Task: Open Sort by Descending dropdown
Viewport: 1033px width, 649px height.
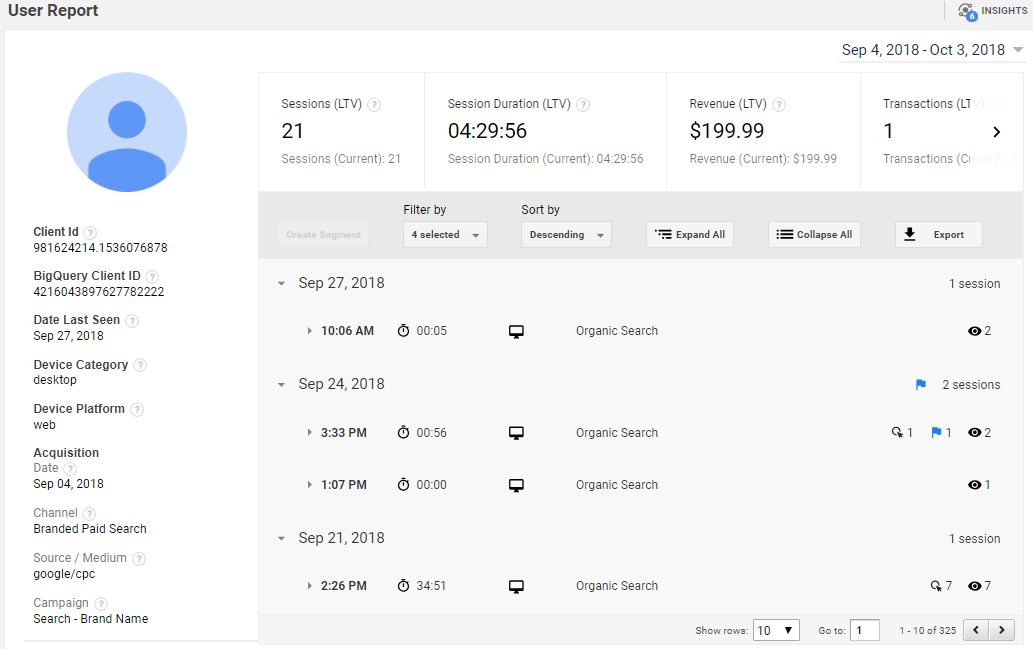Action: pyautogui.click(x=566, y=235)
